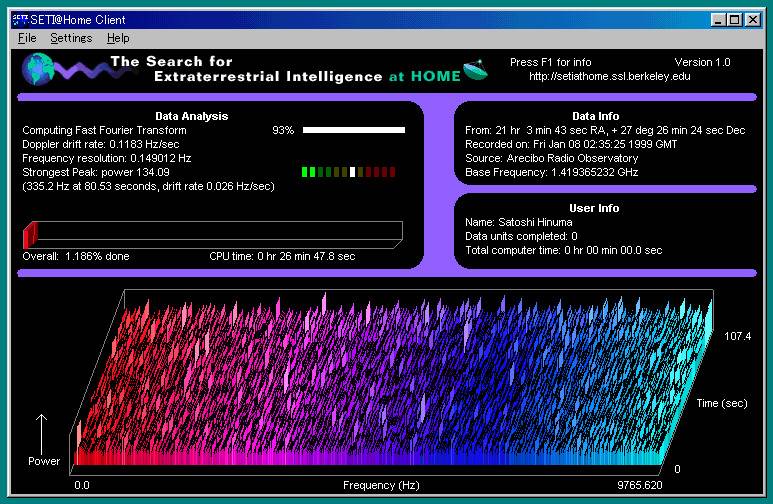This screenshot has height=504, width=773.
Task: Click the '335.2 Hz at 80.53 seconds' line
Action: pyautogui.click(x=148, y=186)
